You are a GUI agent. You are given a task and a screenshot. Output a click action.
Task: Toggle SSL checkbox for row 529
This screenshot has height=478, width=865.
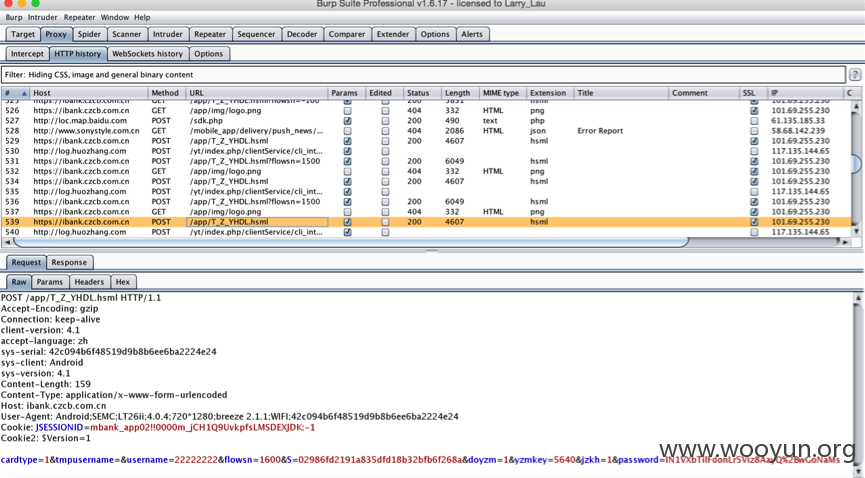point(754,141)
